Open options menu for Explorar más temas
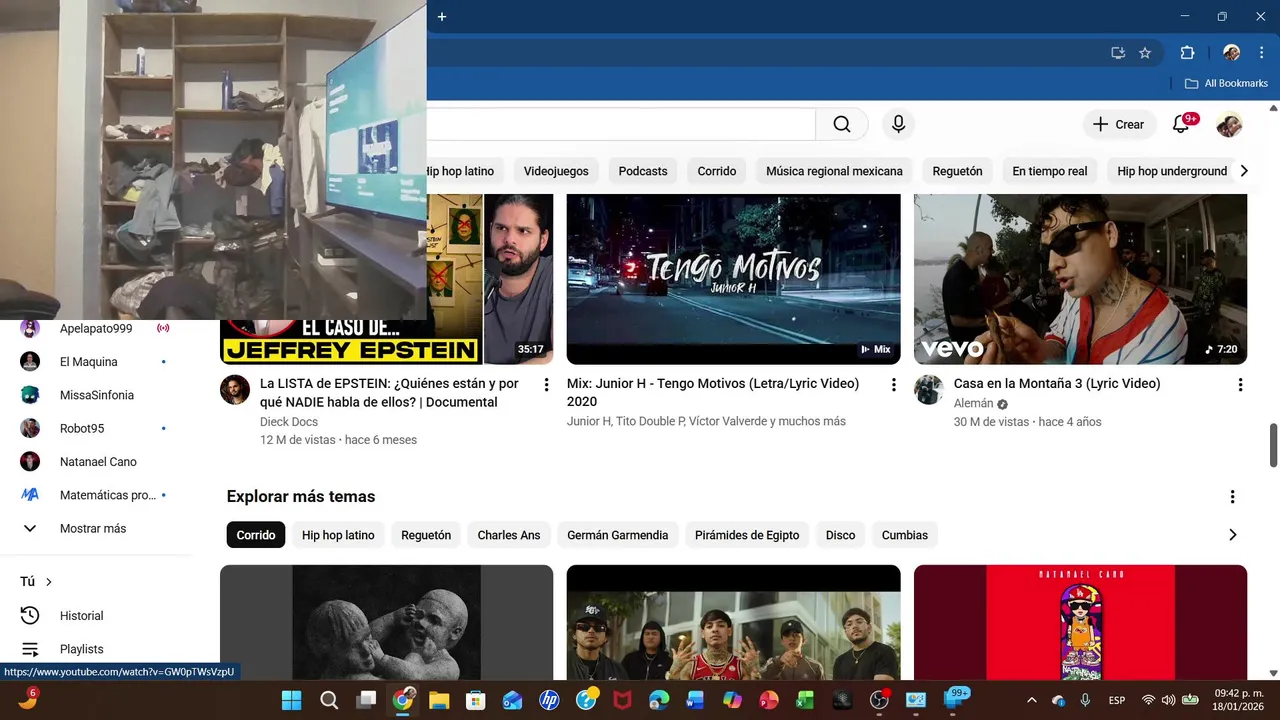The width and height of the screenshot is (1280, 720). (1232, 497)
